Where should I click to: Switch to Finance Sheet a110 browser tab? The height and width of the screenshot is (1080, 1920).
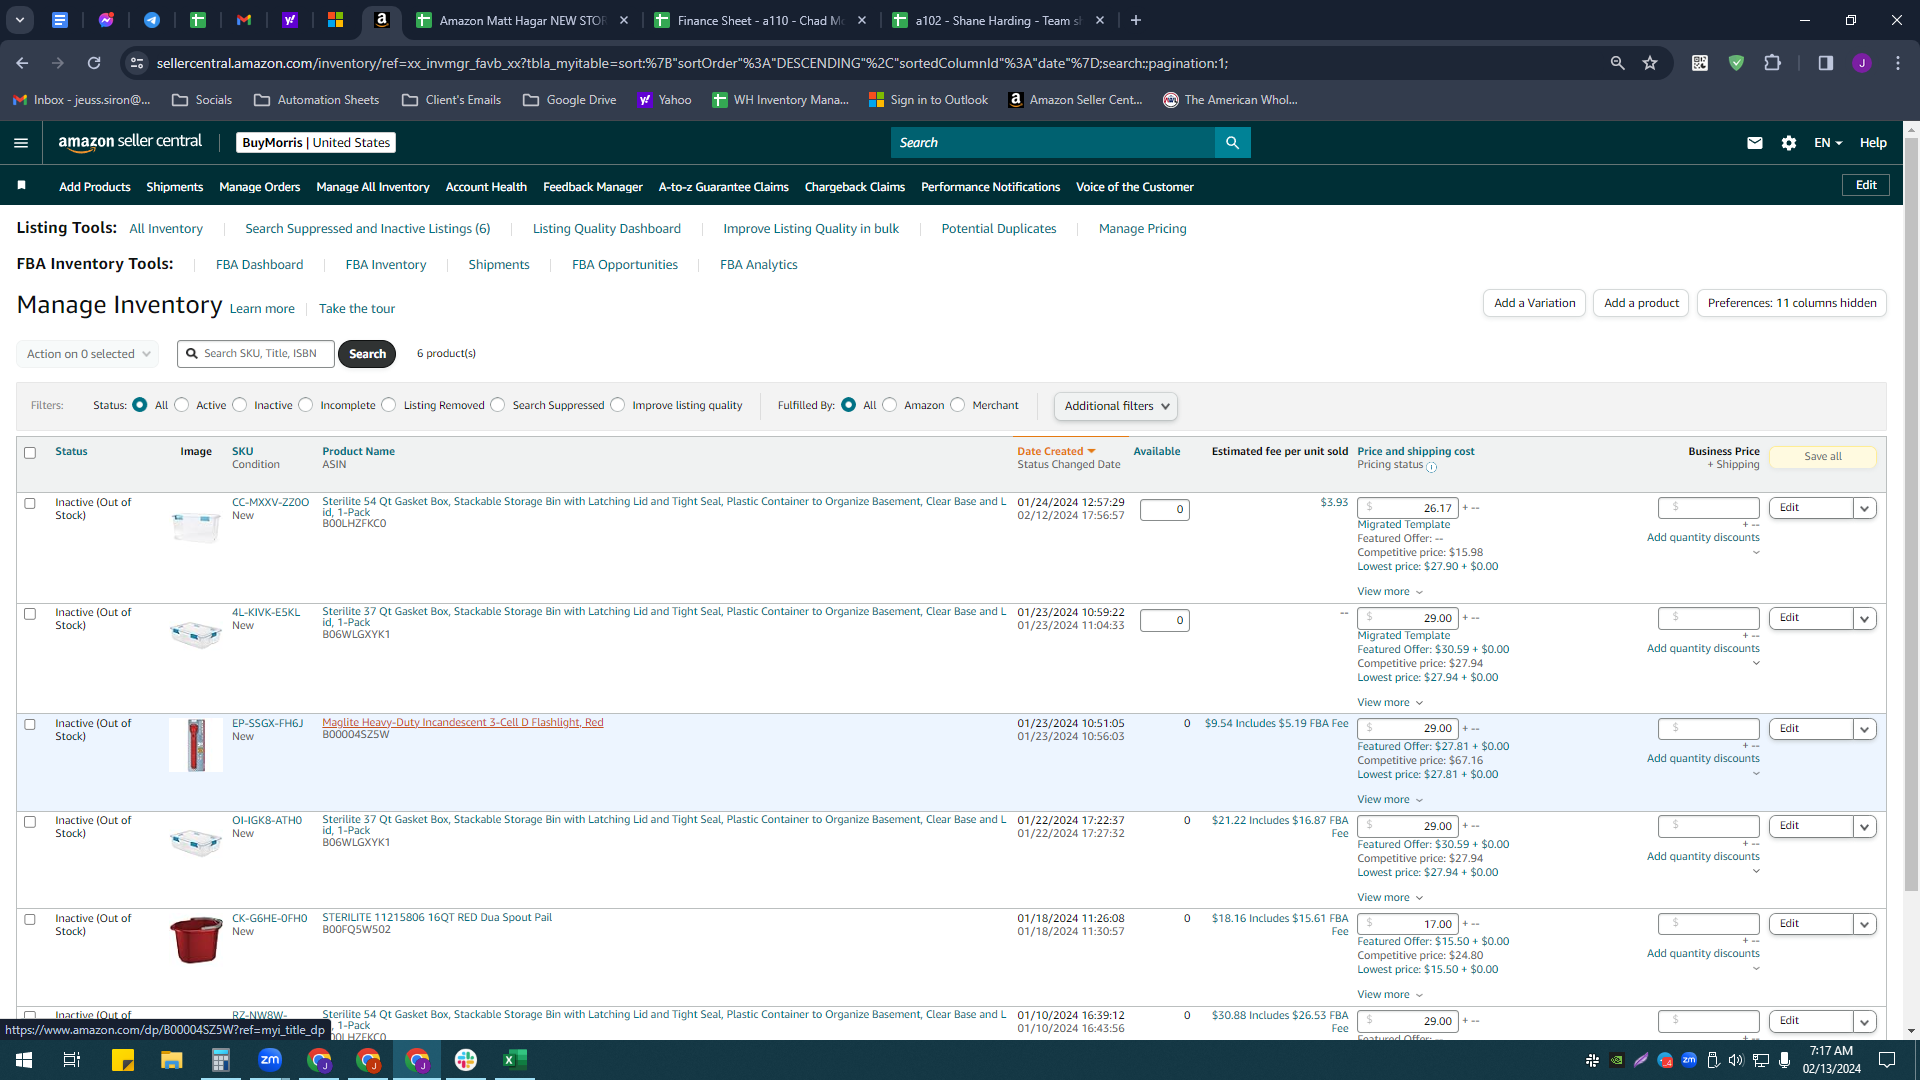point(760,20)
